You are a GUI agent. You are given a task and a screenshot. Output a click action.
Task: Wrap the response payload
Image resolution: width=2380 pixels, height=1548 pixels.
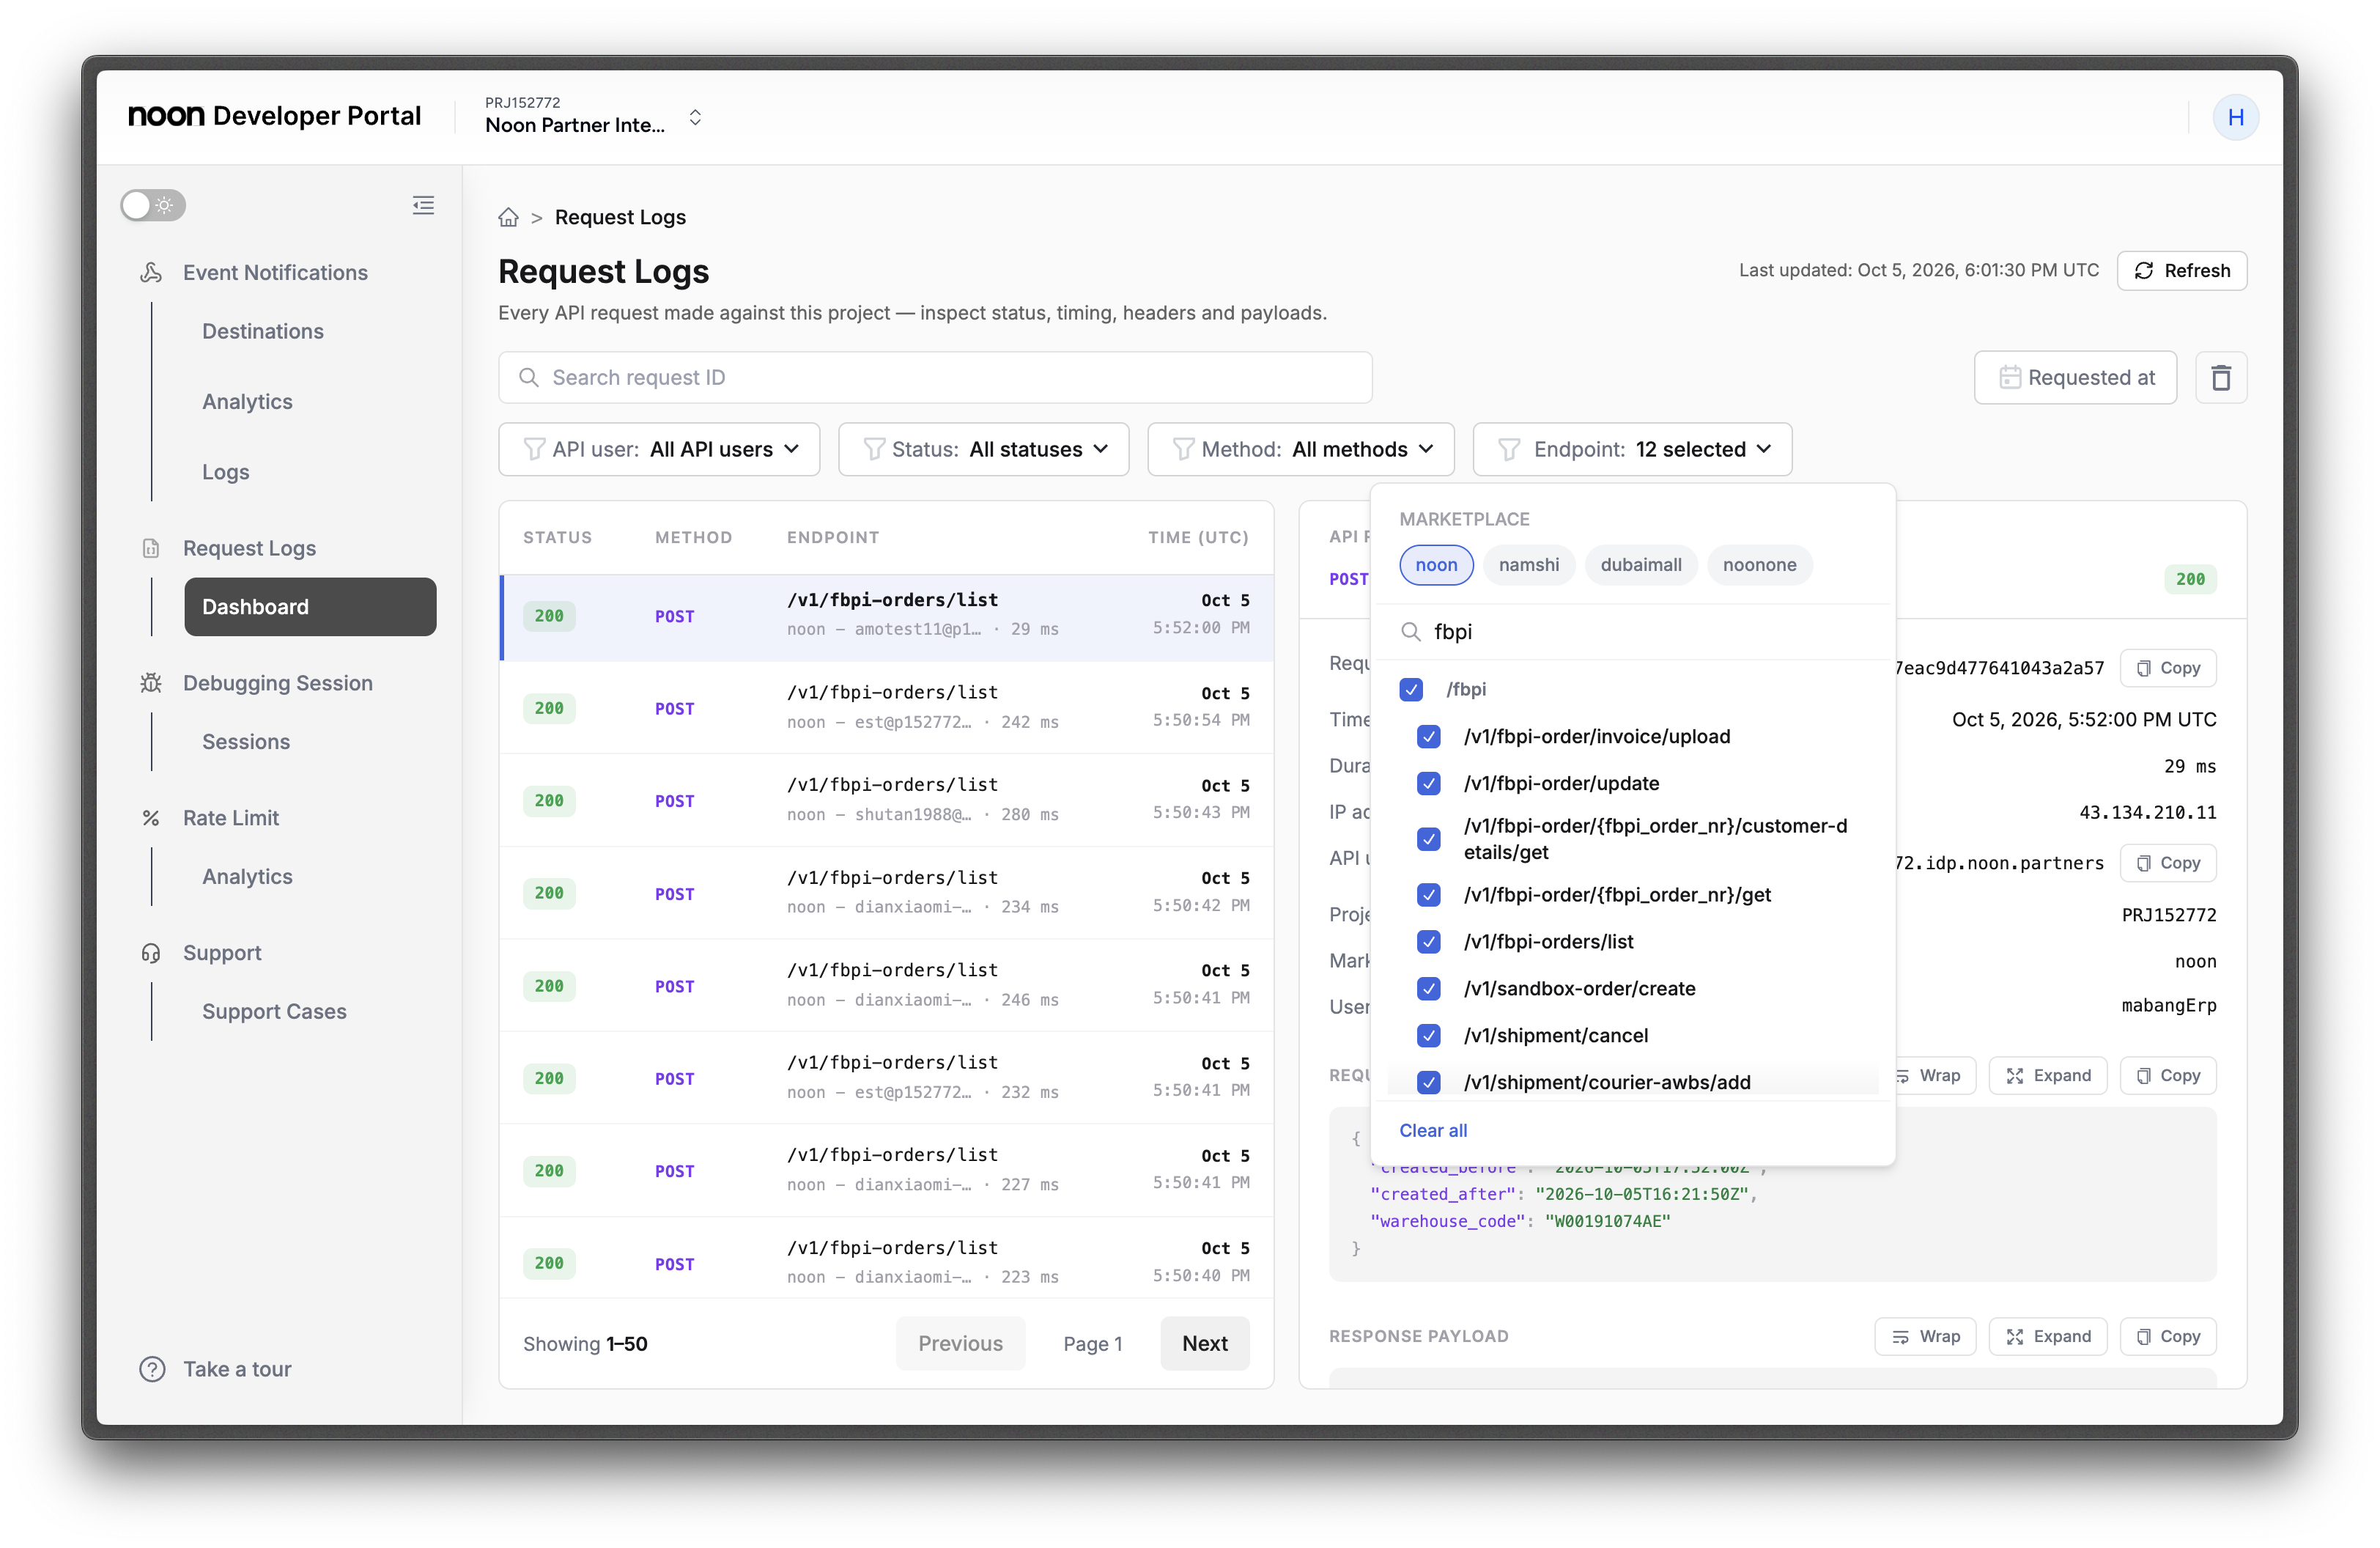[x=1924, y=1336]
